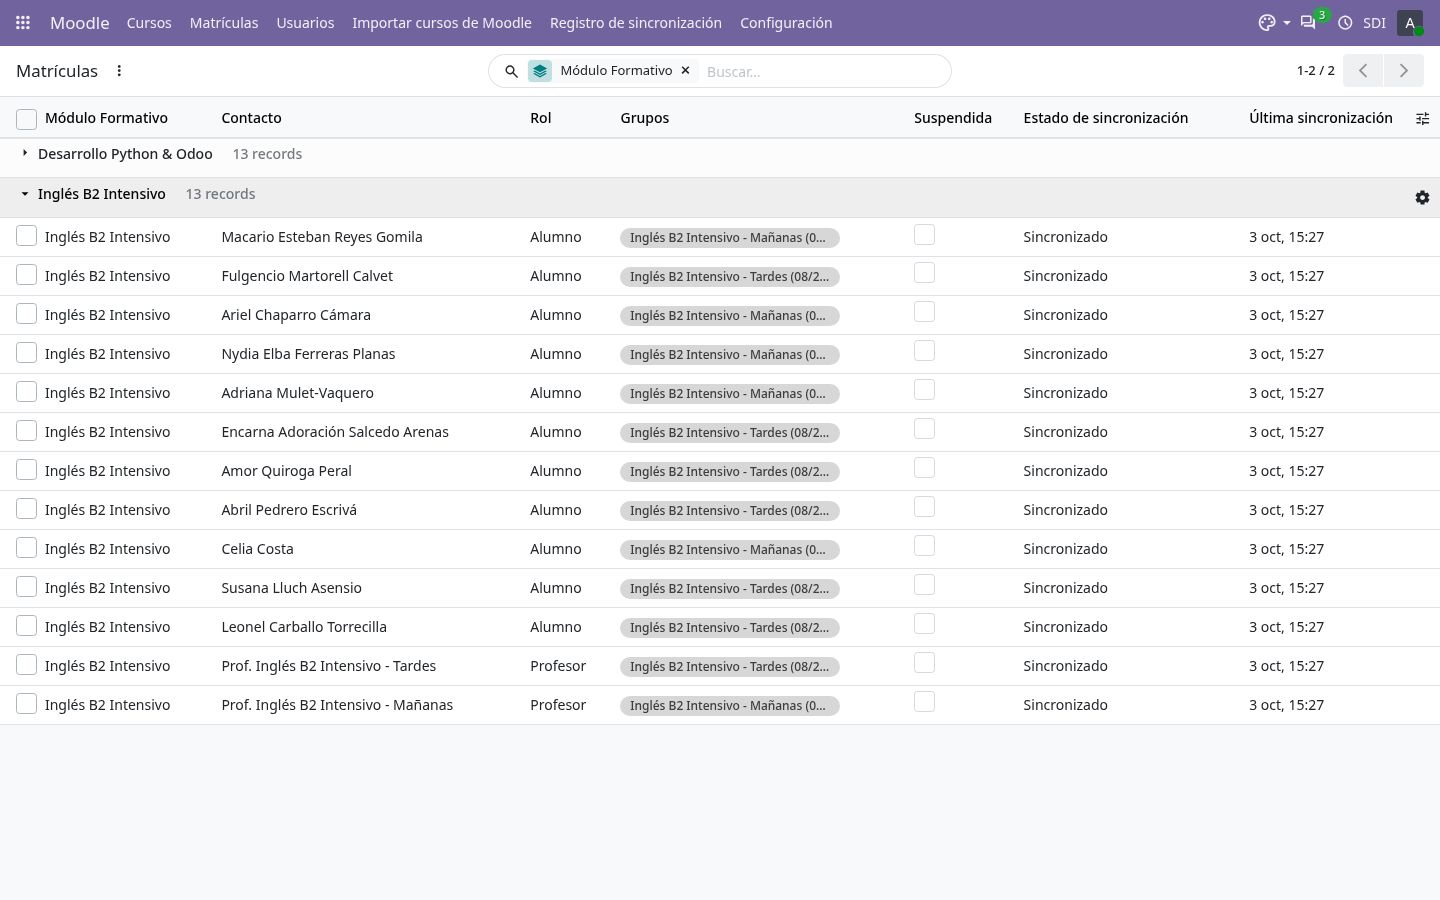Image resolution: width=1440 pixels, height=900 pixels.
Task: Select the row of Macario Esteban Reyes Gomila
Action: coord(27,236)
